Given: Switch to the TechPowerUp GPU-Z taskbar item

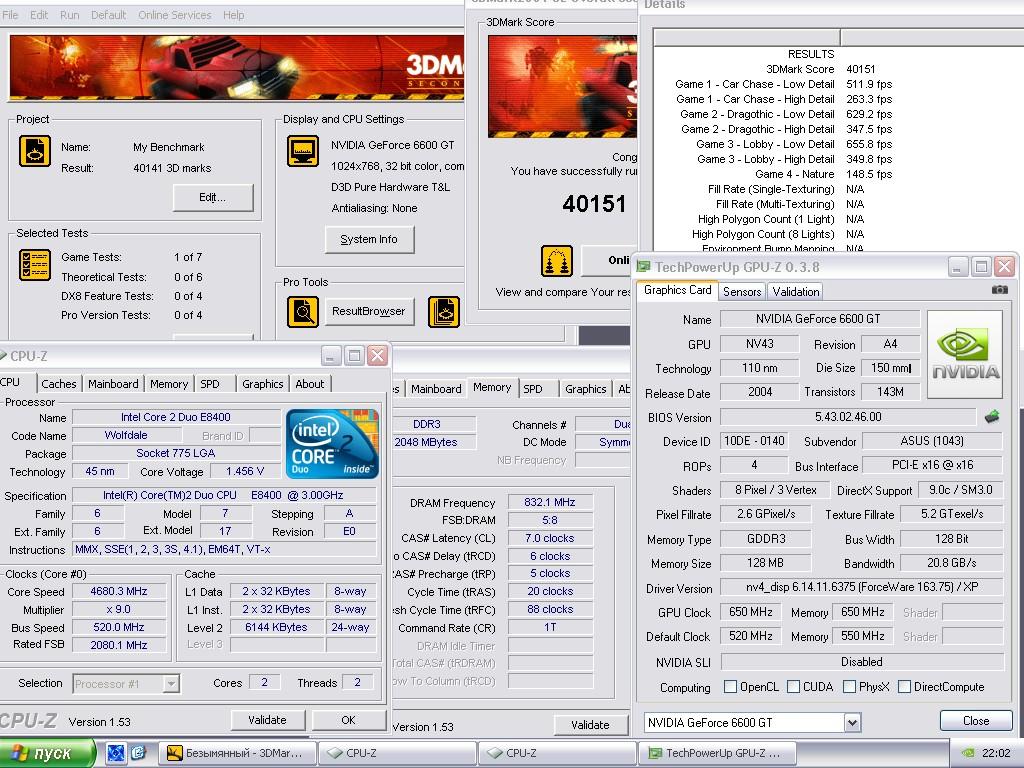Looking at the screenshot, I should 718,753.
